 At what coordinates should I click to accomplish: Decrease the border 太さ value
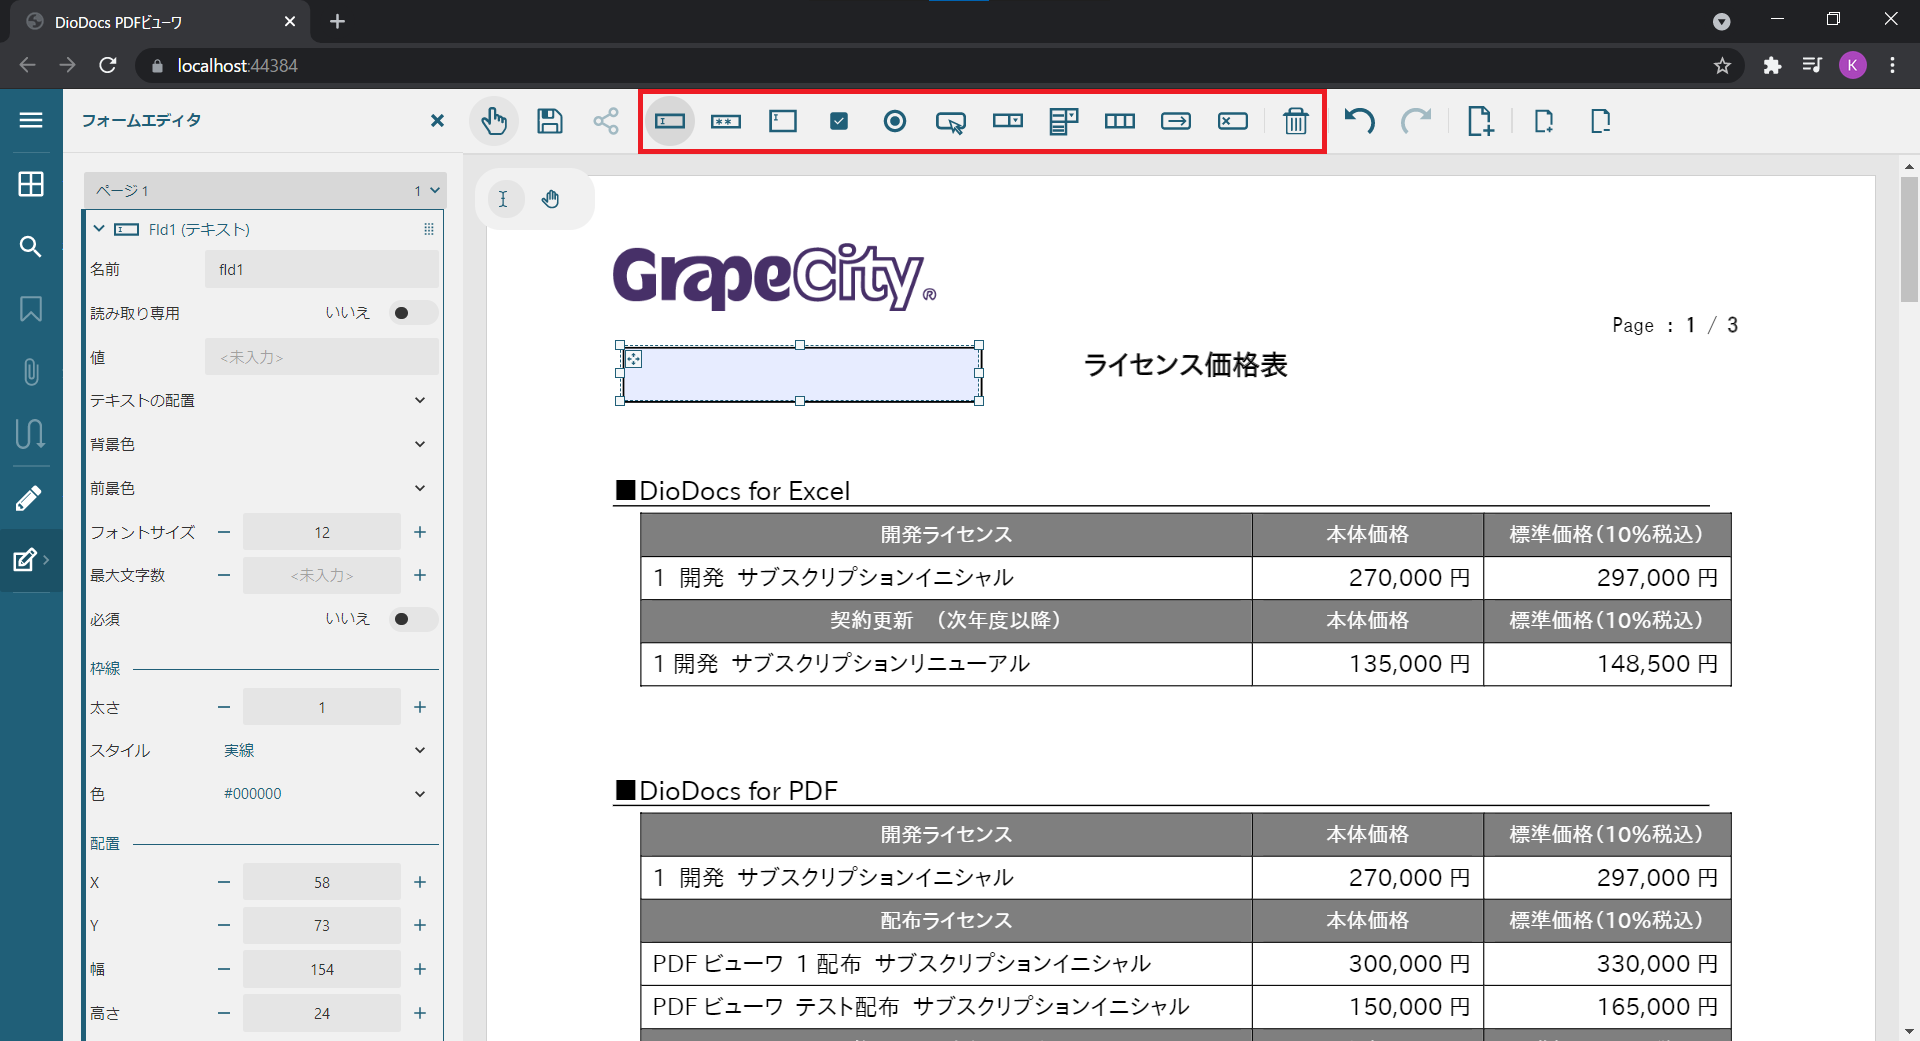[224, 707]
